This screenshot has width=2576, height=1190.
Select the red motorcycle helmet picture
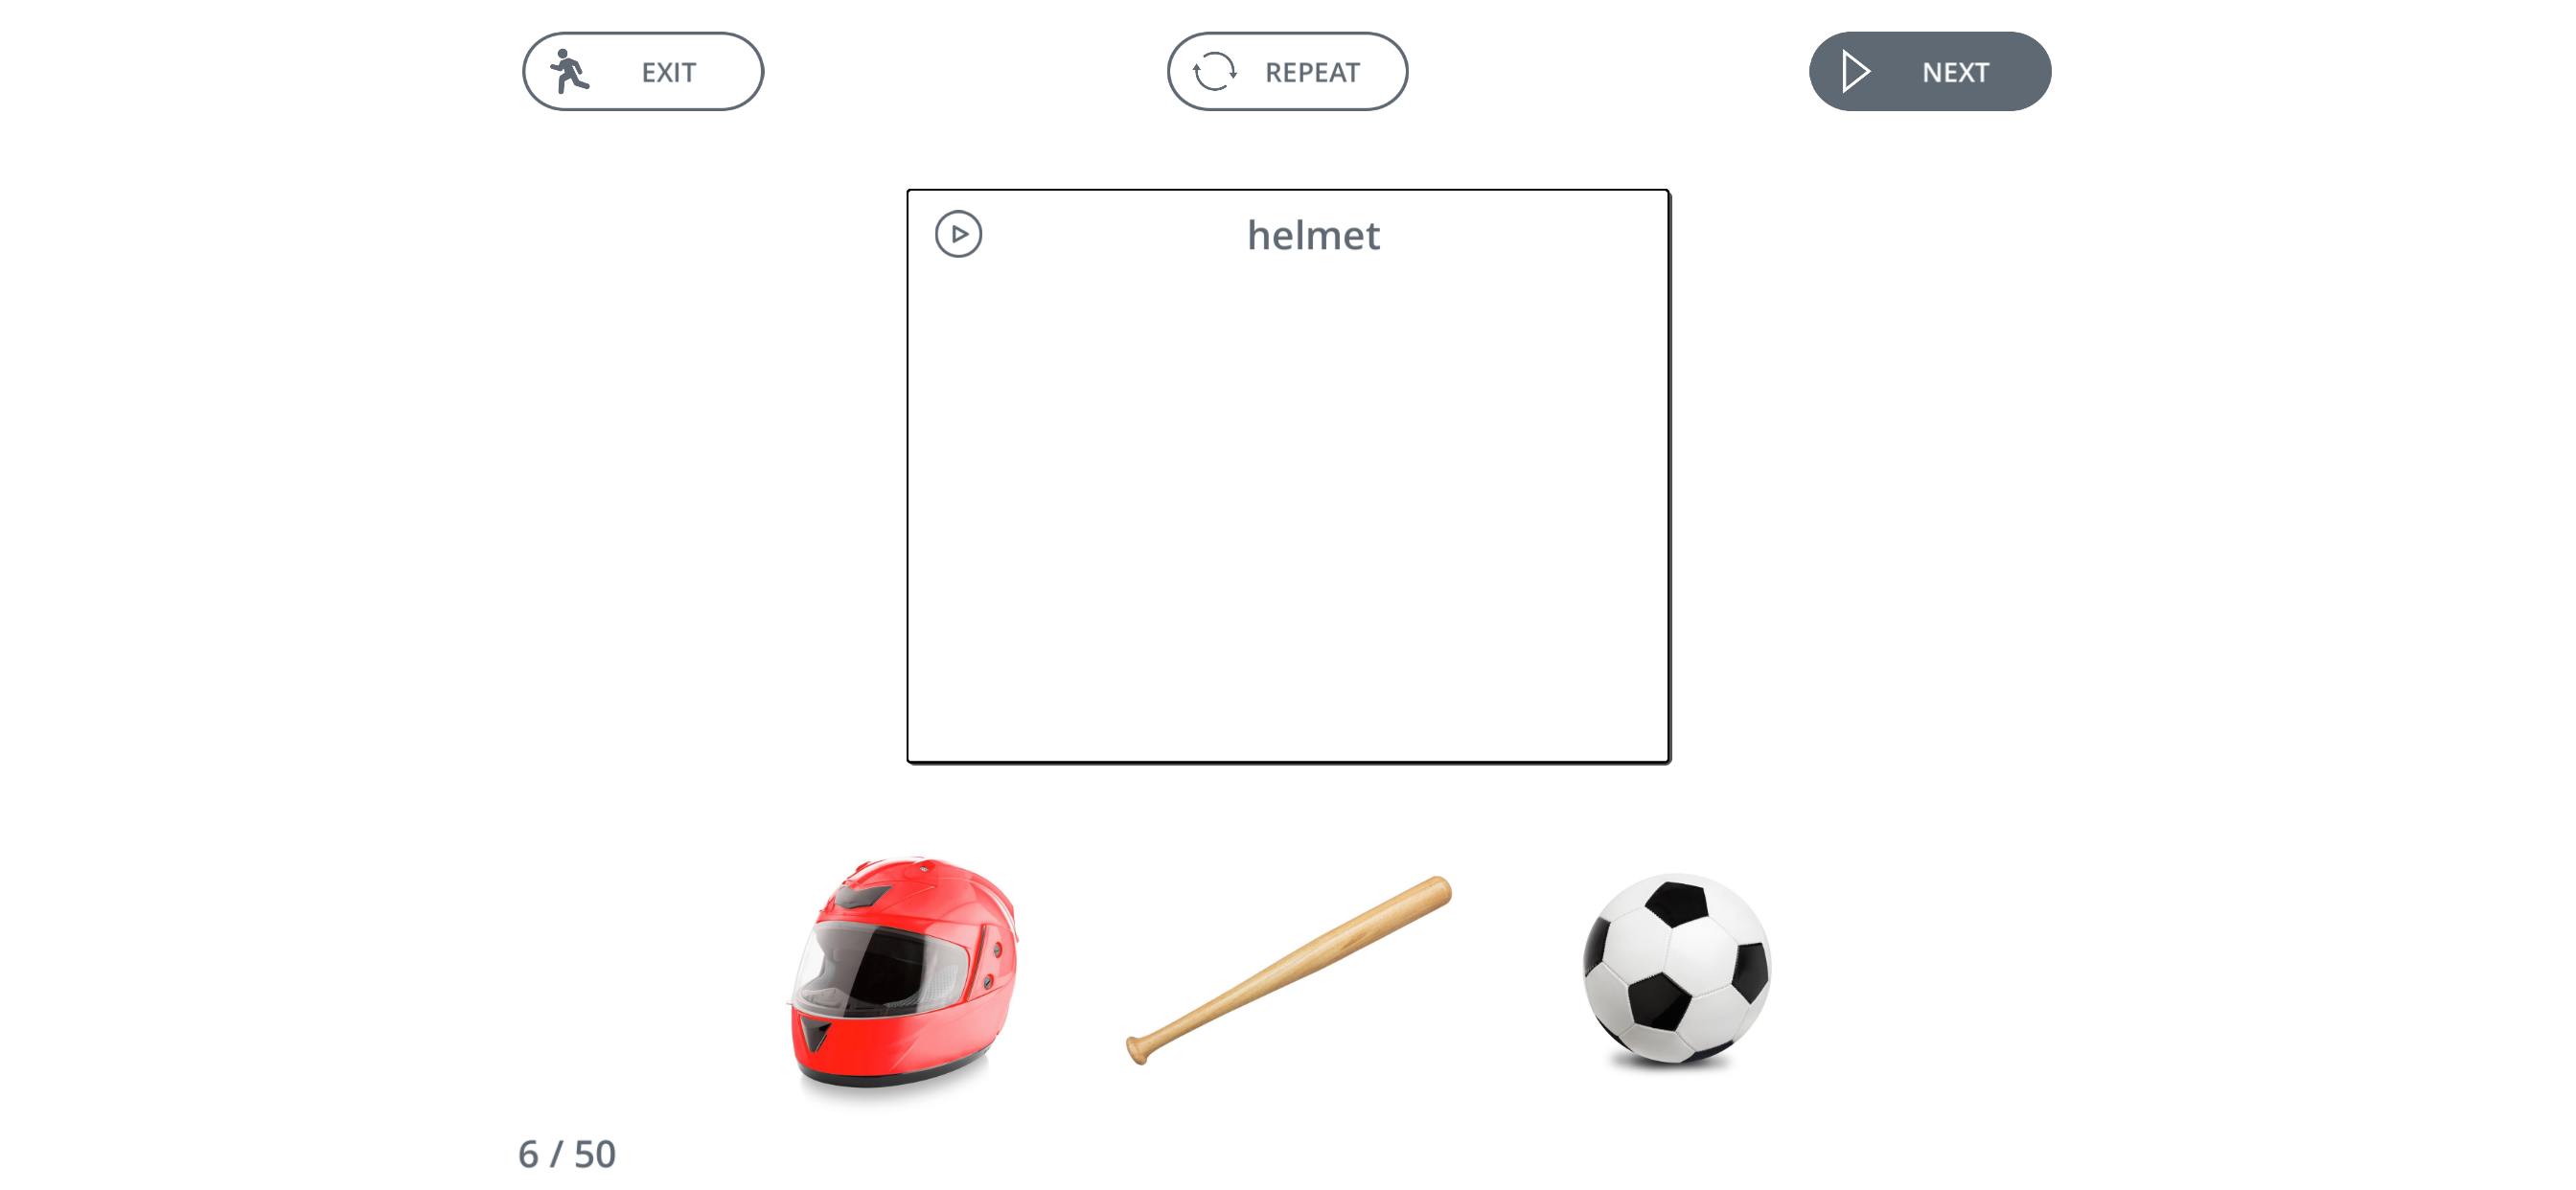pyautogui.click(x=903, y=970)
